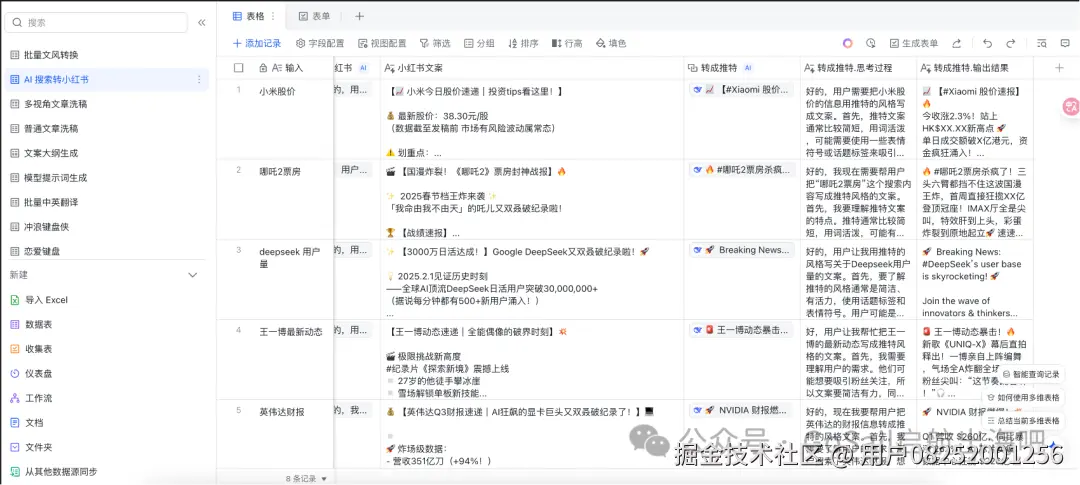Select the deepseek 用户量 input cell
Image resolution: width=1080 pixels, height=485 pixels.
(293, 280)
